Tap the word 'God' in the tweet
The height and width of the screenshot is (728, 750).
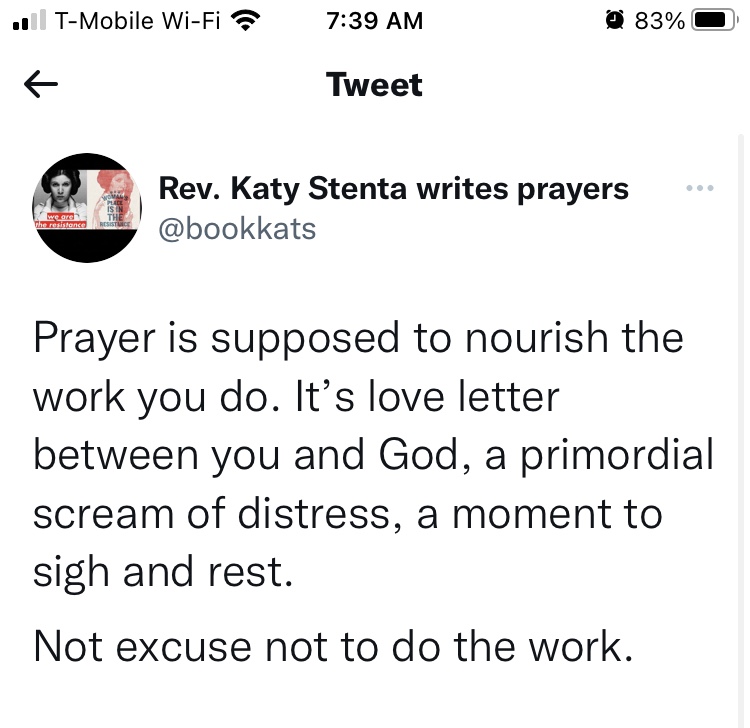coord(404,455)
